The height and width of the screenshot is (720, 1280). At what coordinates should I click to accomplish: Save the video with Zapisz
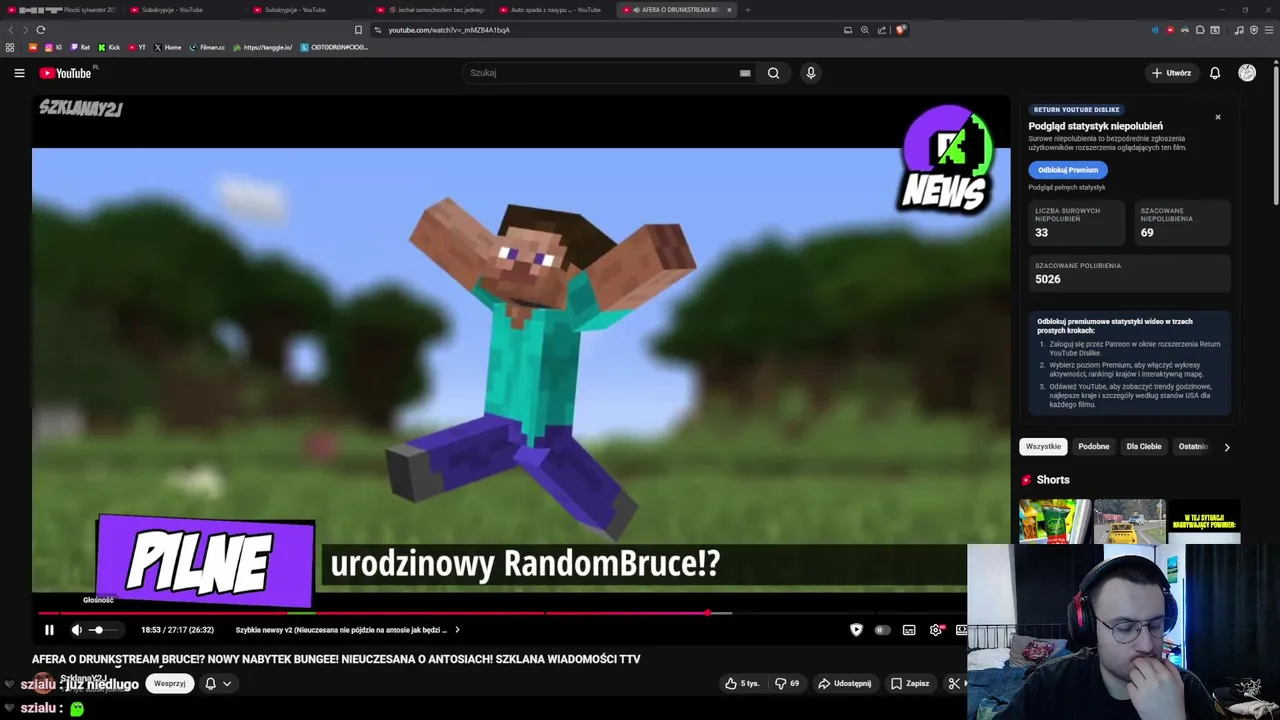tap(910, 683)
